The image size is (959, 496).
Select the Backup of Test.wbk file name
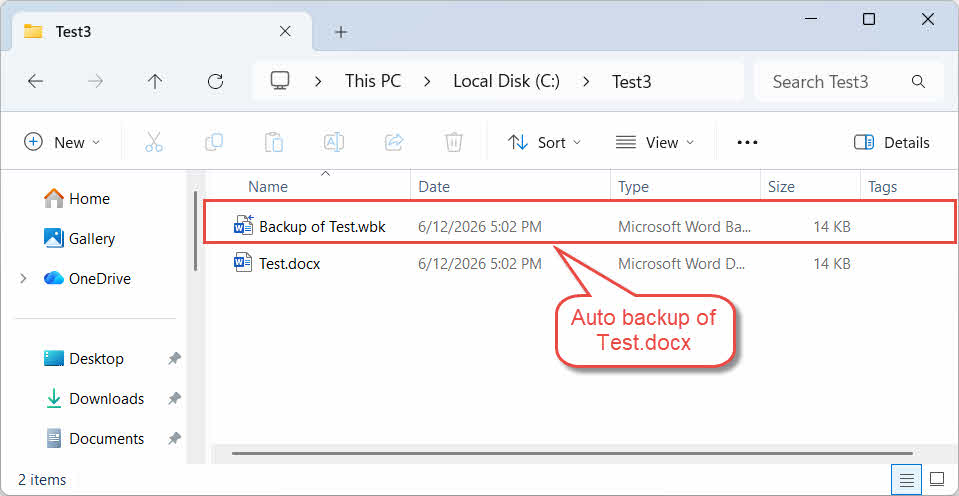point(322,227)
